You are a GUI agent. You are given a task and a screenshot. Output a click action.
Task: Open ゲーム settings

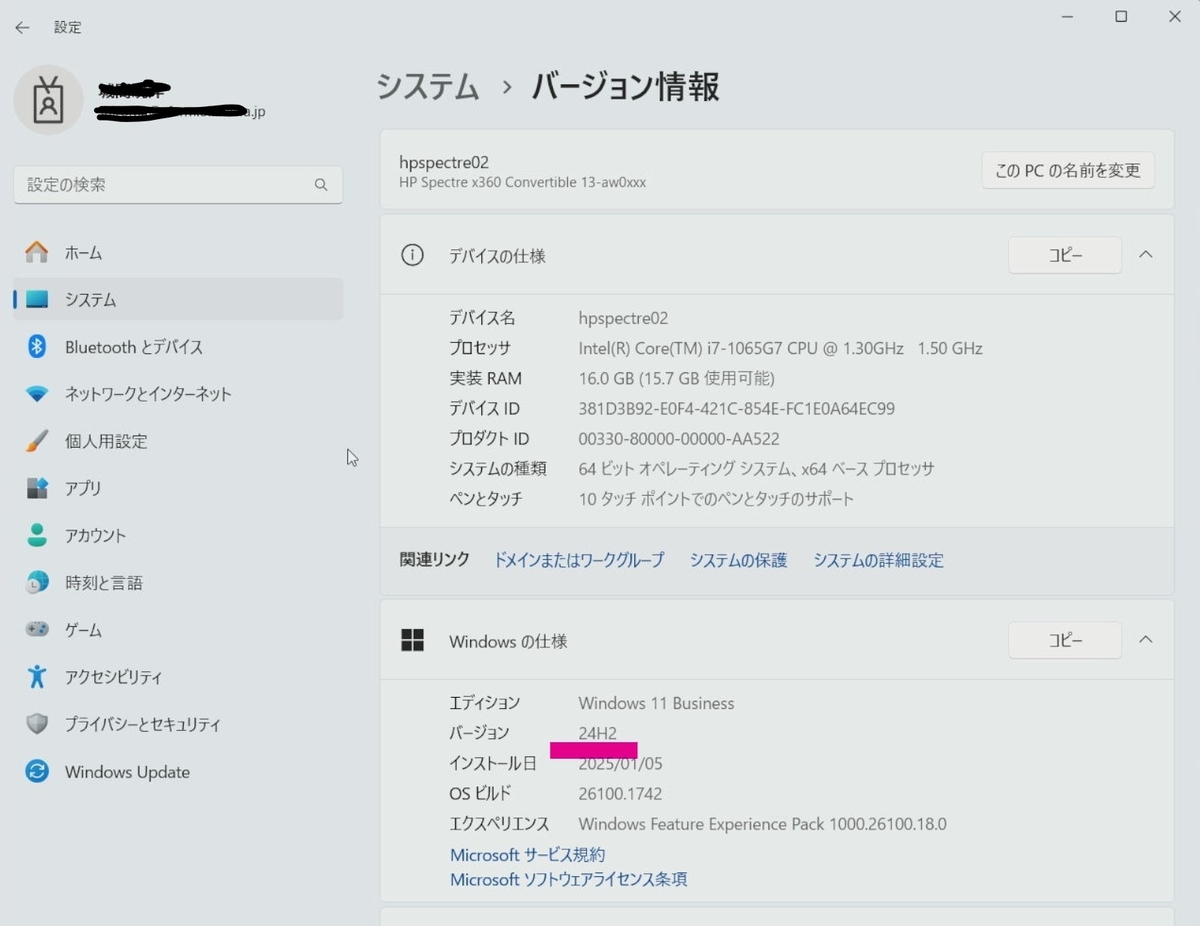pyautogui.click(x=178, y=630)
